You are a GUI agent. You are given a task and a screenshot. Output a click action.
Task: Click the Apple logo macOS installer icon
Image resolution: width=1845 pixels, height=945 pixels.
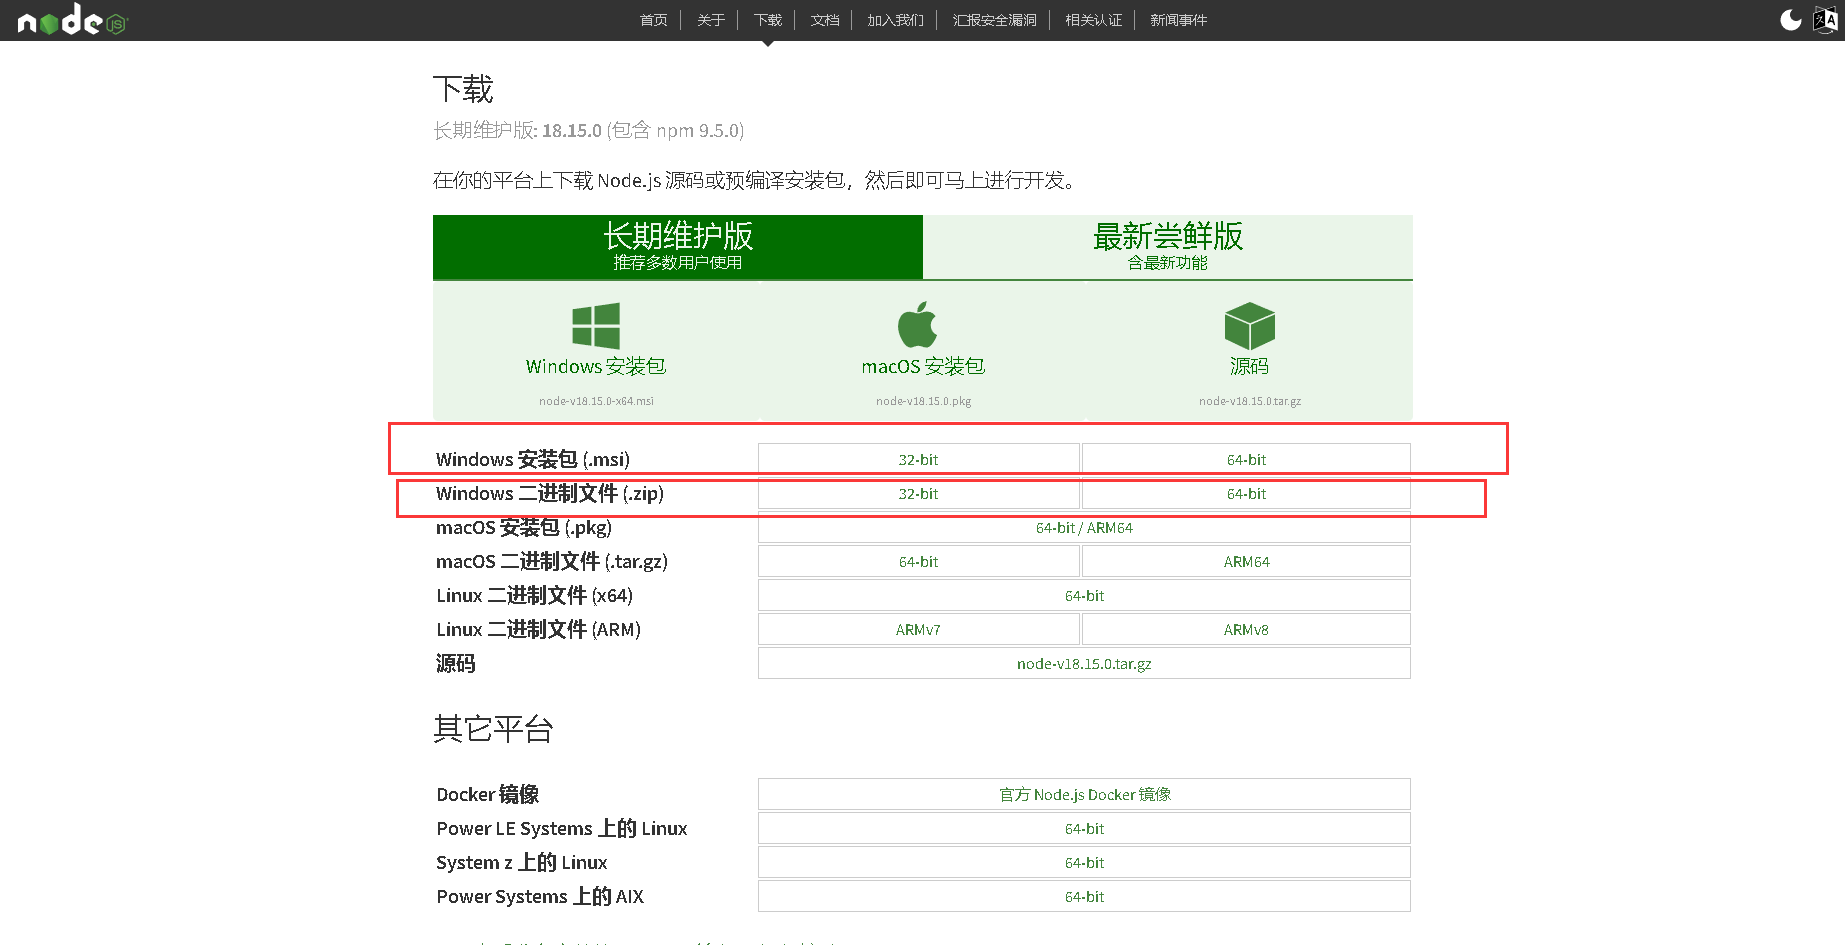tap(917, 325)
